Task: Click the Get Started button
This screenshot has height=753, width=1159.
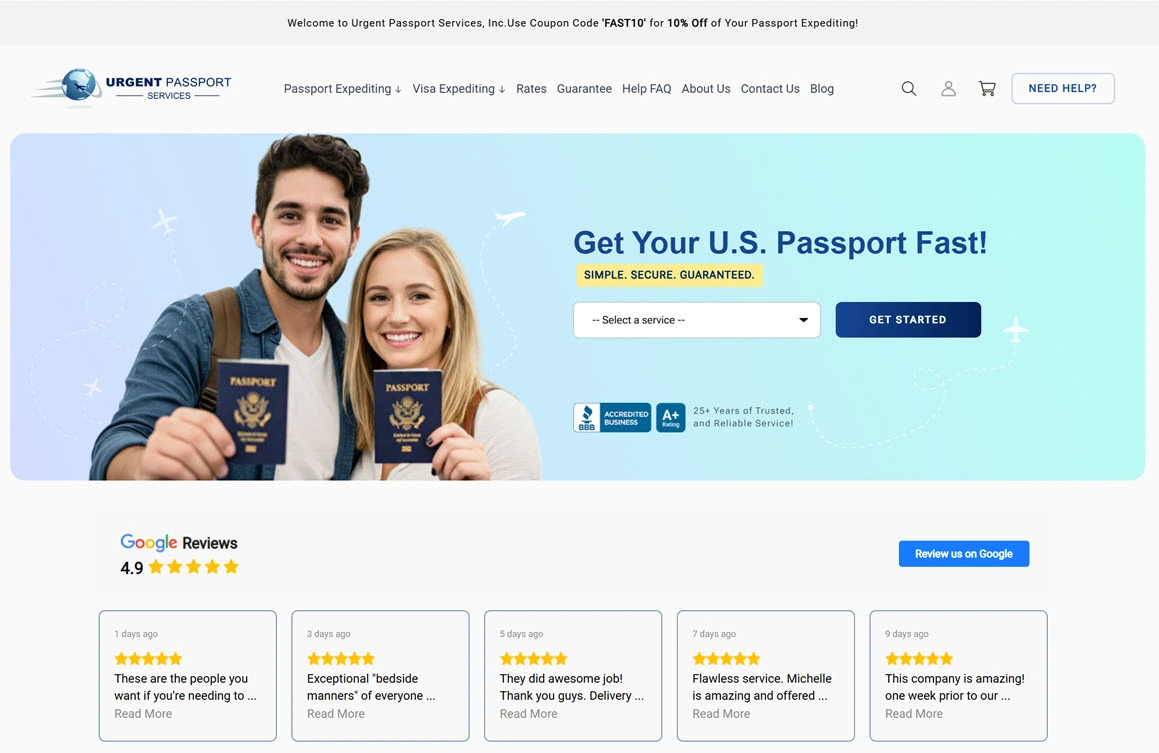Action: (x=908, y=320)
